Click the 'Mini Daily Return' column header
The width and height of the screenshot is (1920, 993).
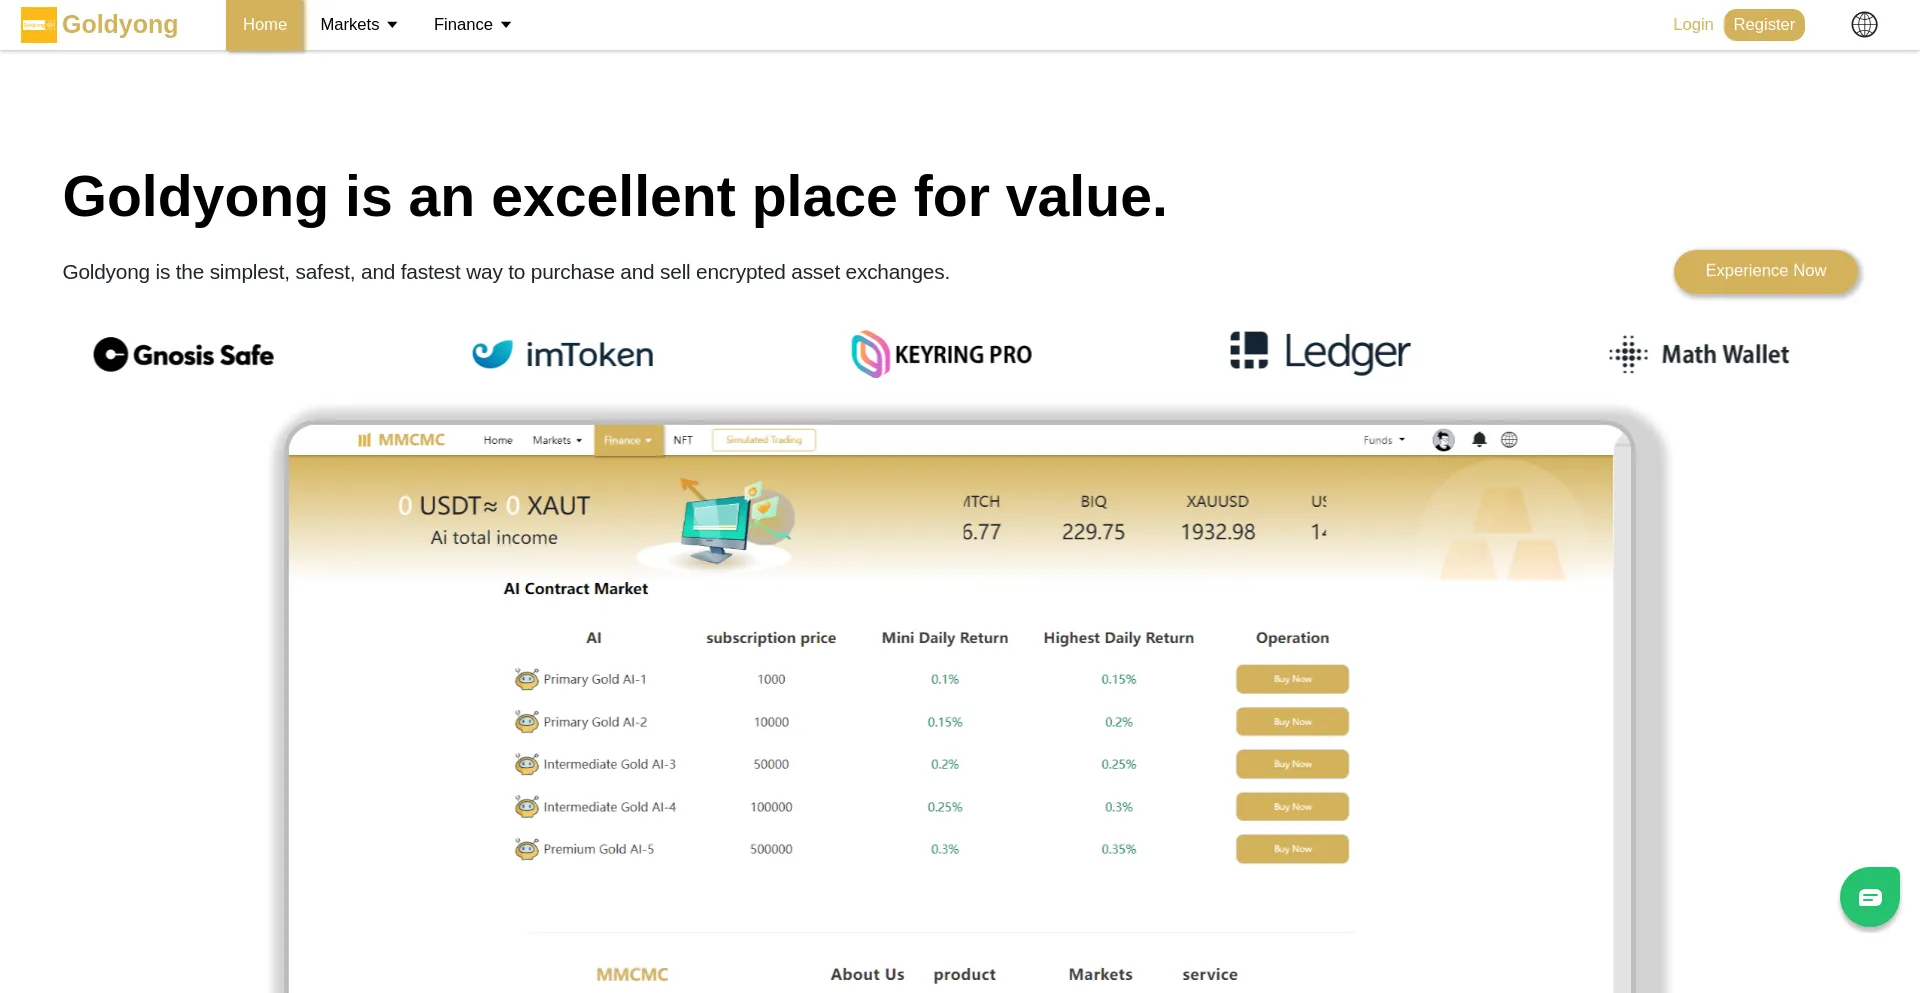coord(945,638)
